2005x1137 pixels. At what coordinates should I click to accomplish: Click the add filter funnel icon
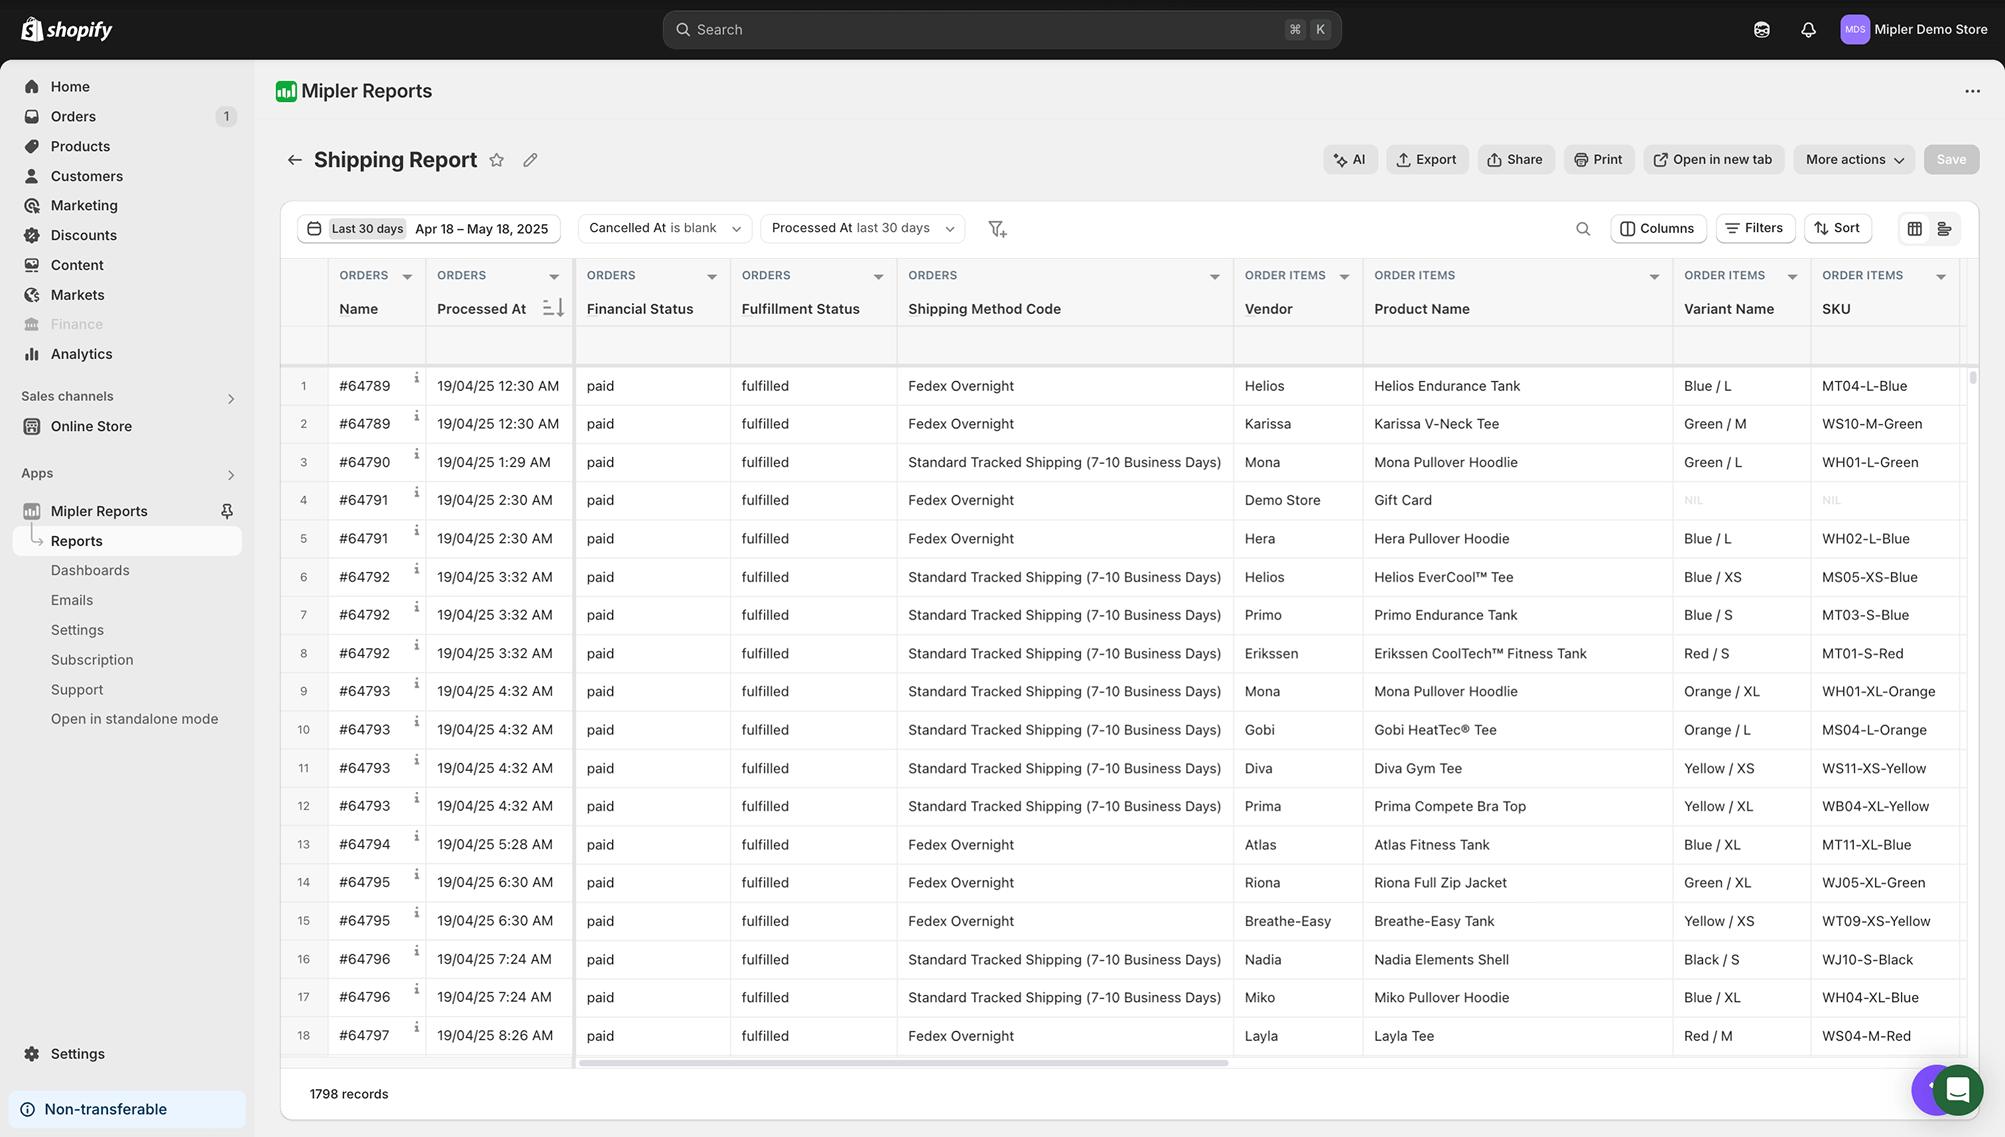point(997,229)
